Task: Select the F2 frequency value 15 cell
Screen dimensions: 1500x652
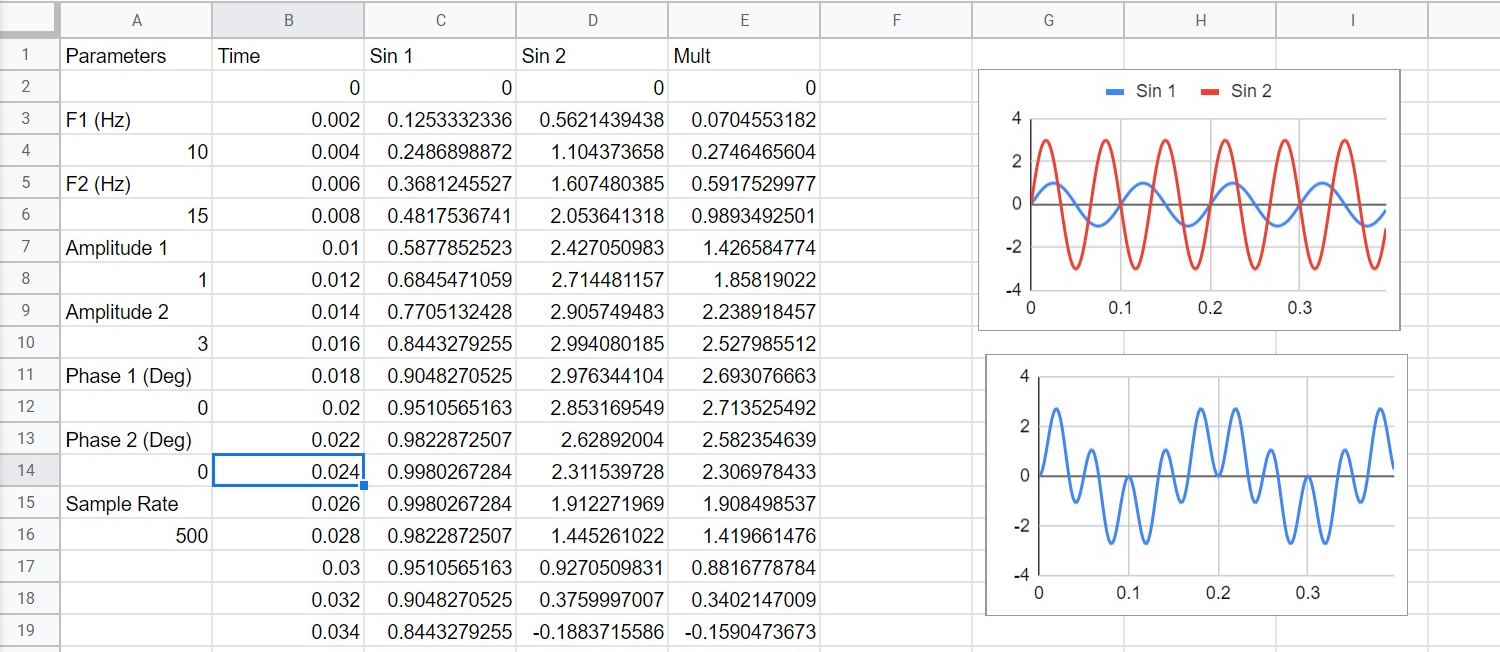Action: pyautogui.click(x=136, y=216)
